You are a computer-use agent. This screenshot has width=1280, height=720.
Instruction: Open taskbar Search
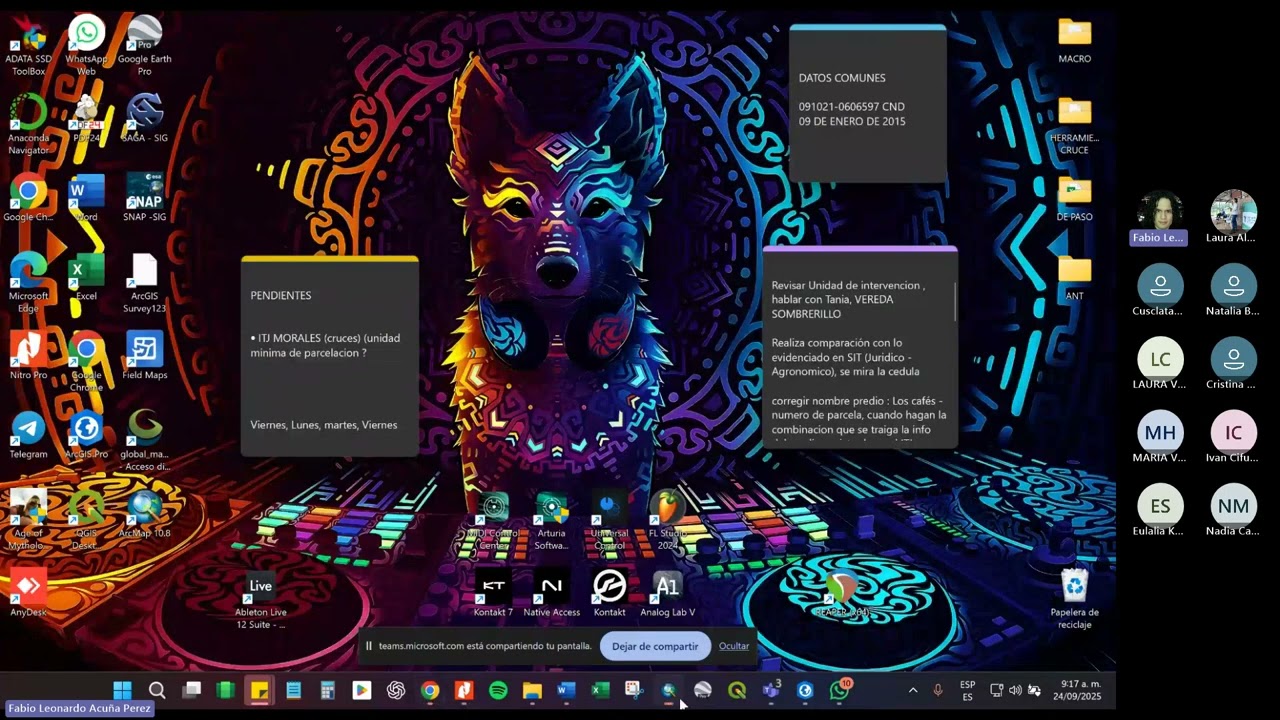tap(157, 690)
